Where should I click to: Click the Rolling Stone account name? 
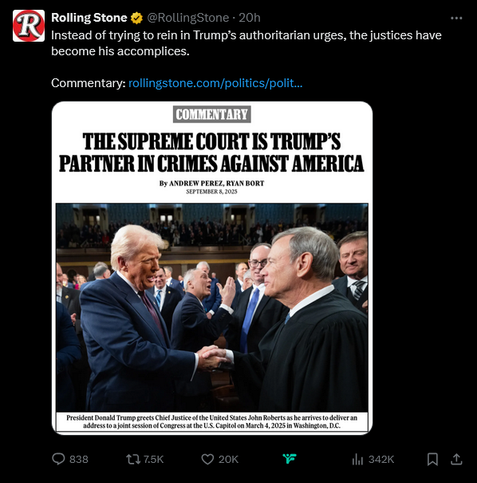pos(89,18)
